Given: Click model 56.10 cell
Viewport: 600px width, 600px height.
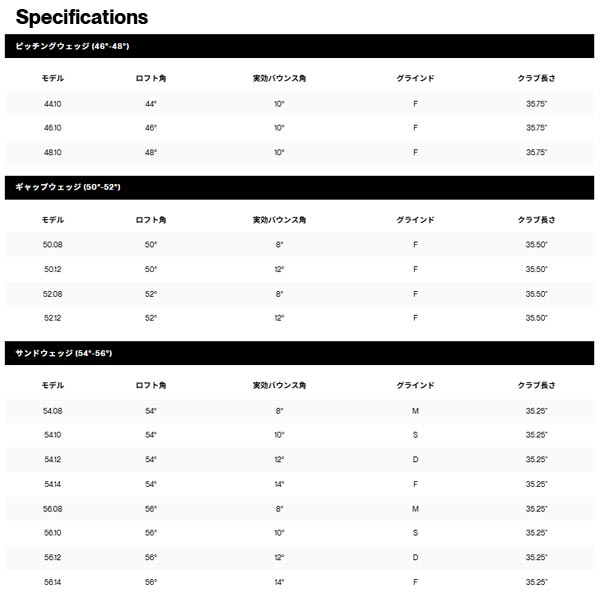Looking at the screenshot, I should [x=53, y=533].
